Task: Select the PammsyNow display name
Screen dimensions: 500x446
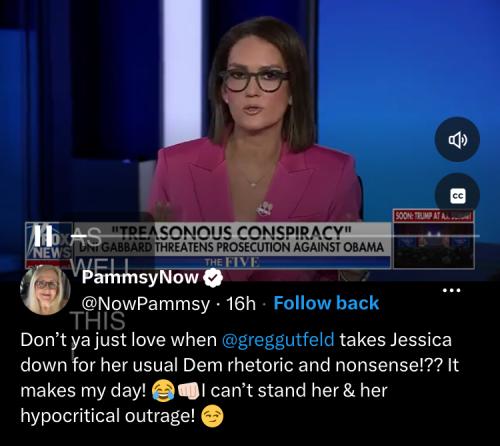Action: [140, 277]
